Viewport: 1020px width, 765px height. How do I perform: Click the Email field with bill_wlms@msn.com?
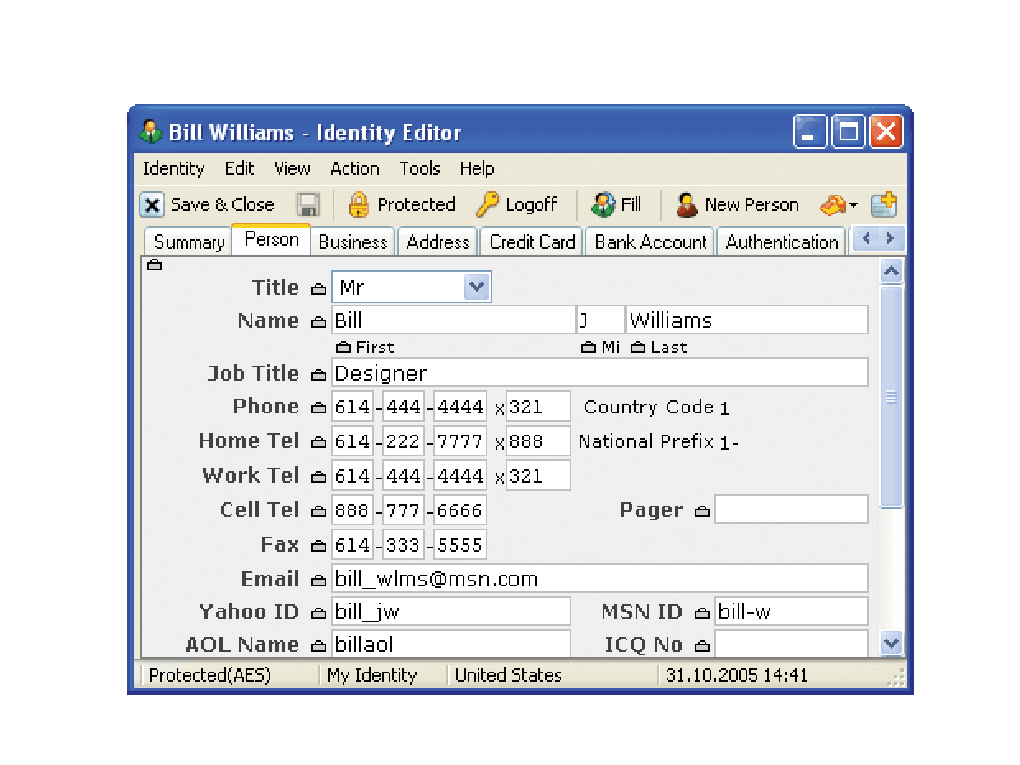pyautogui.click(x=600, y=579)
